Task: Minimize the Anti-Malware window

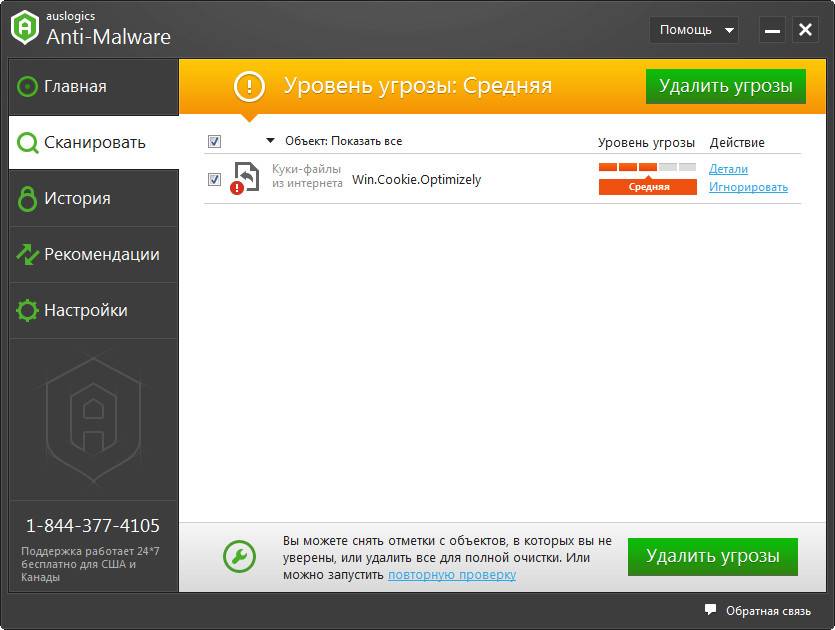Action: pyautogui.click(x=772, y=30)
